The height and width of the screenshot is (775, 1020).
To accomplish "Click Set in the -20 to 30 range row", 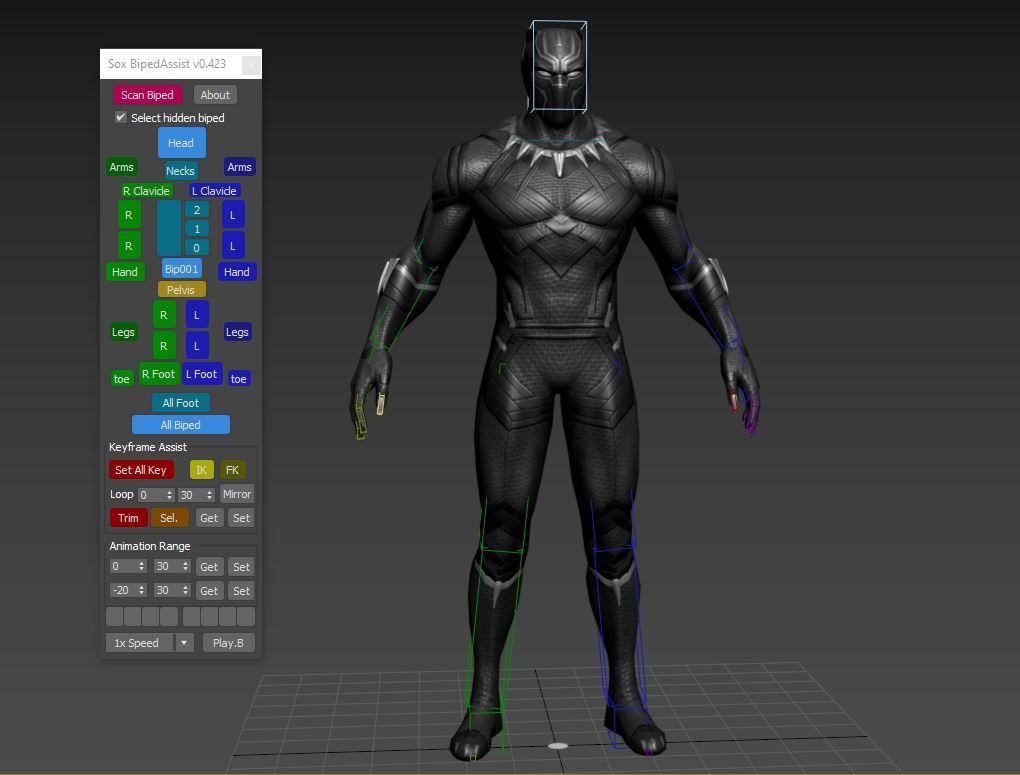I will click(241, 591).
